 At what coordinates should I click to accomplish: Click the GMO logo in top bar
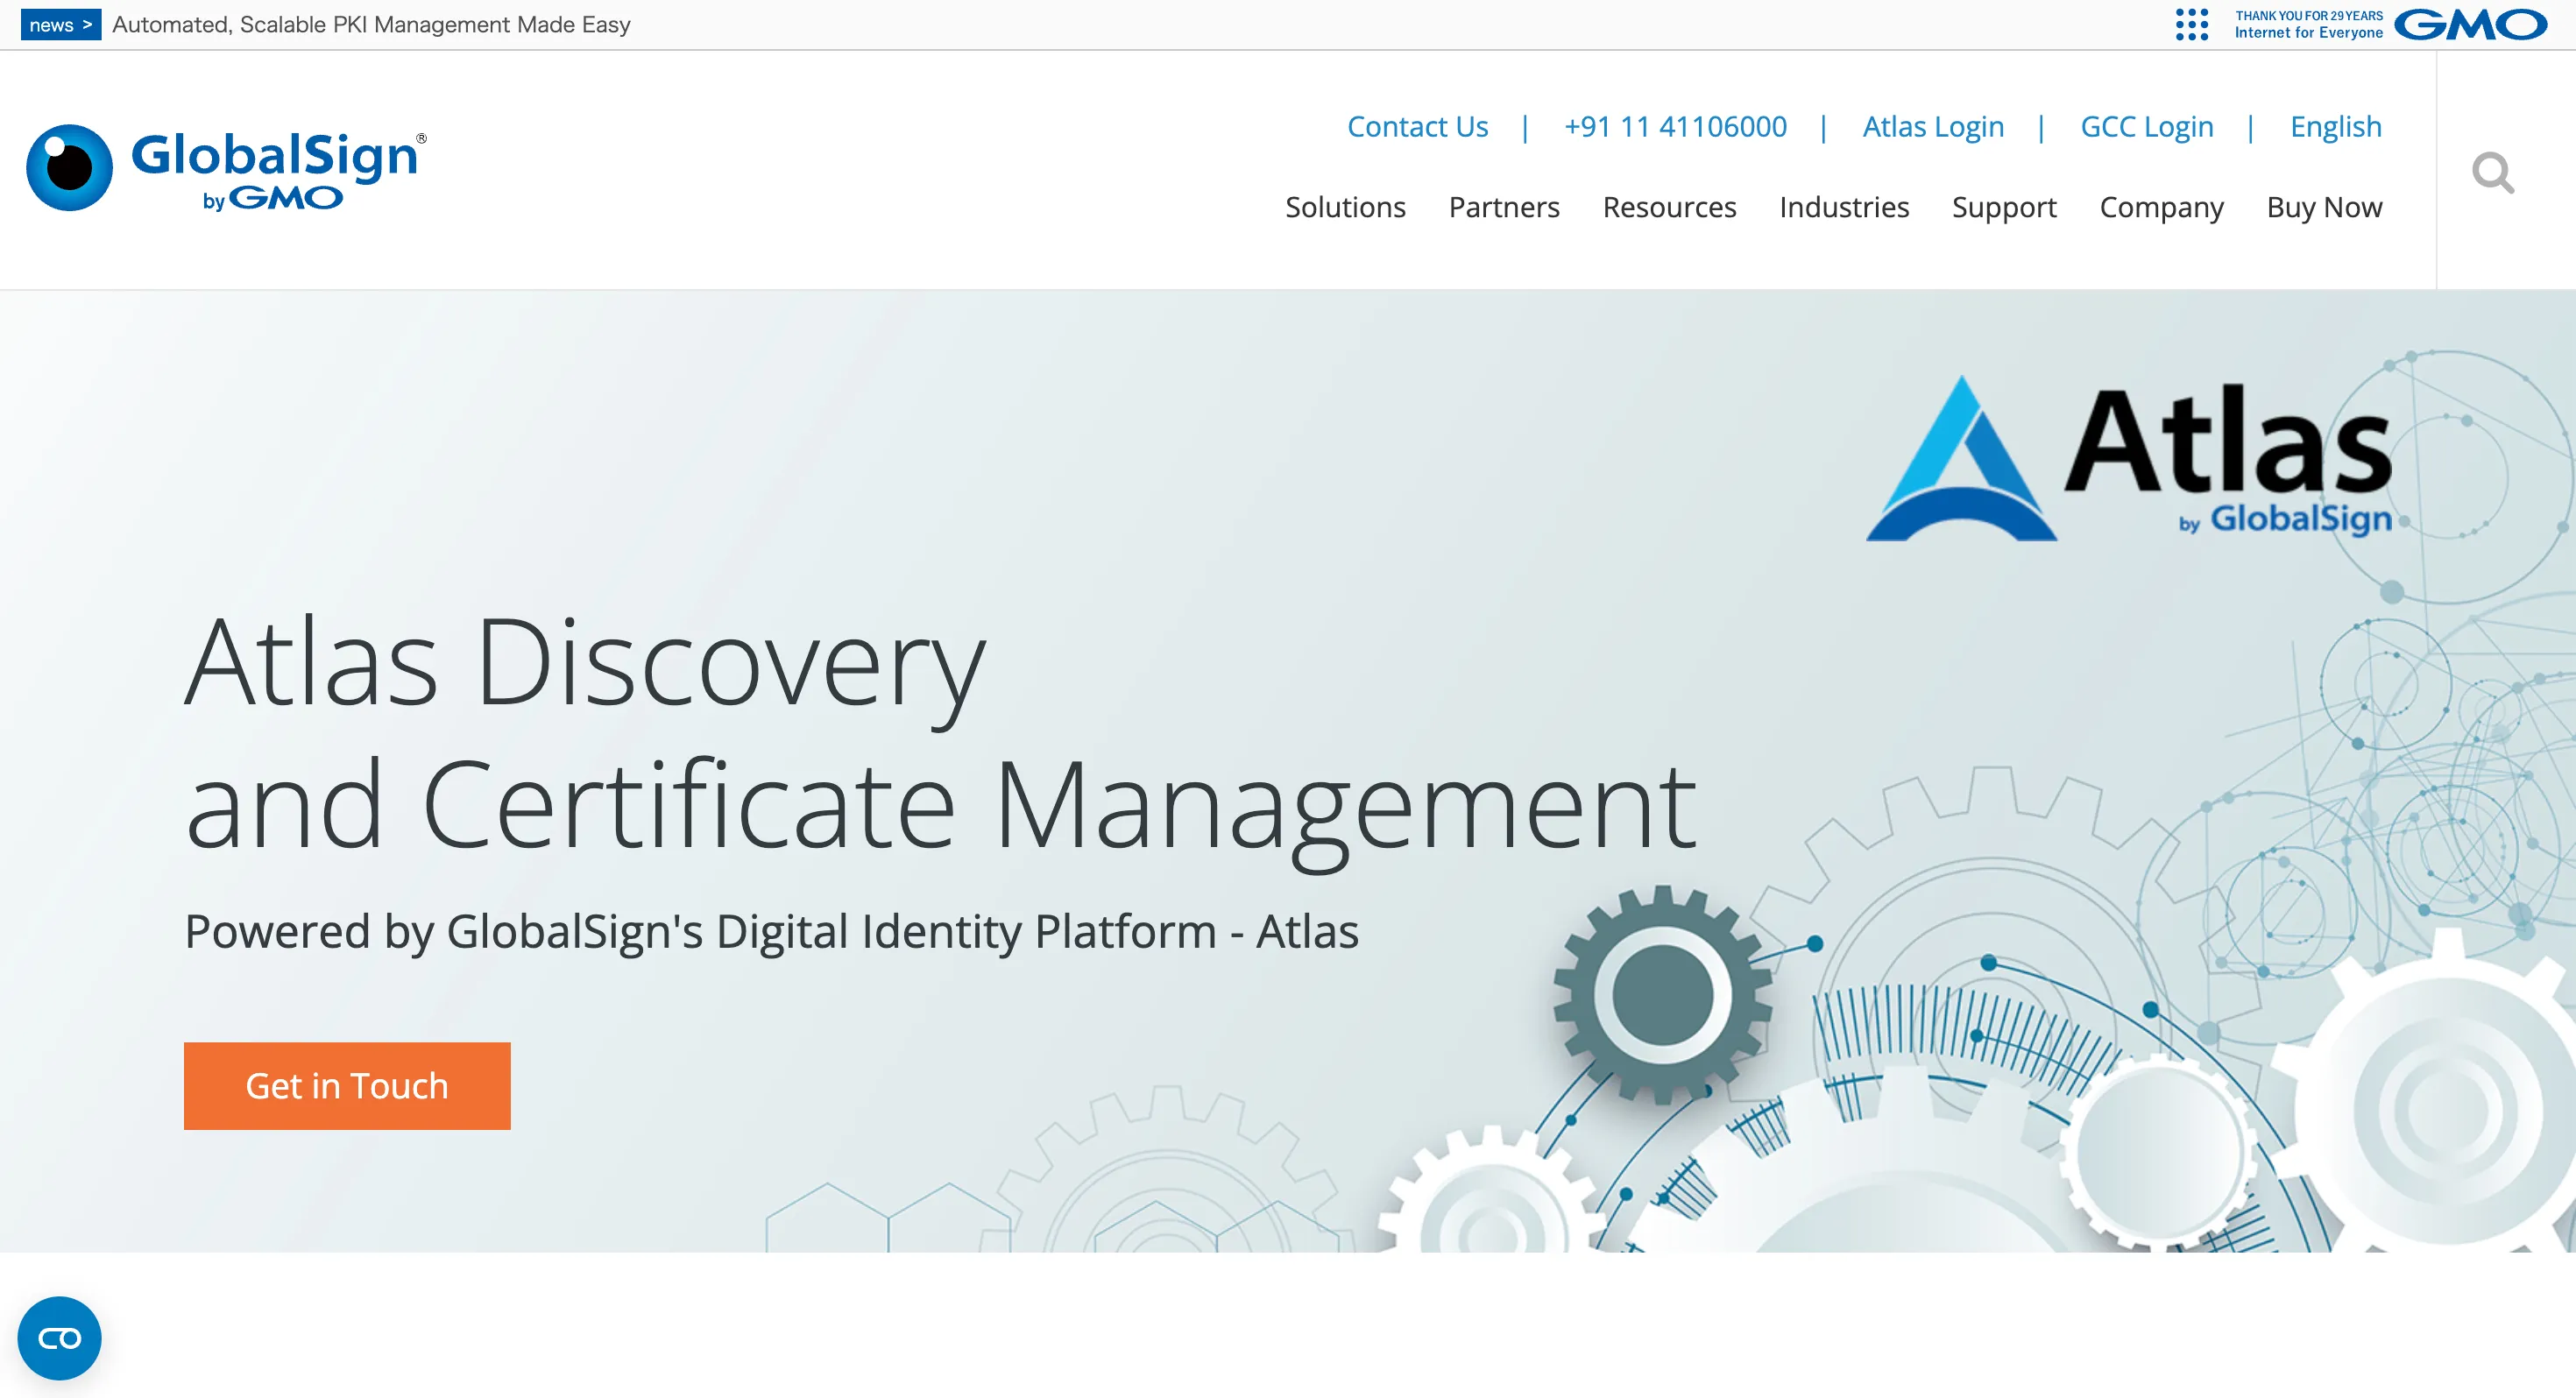(2470, 24)
